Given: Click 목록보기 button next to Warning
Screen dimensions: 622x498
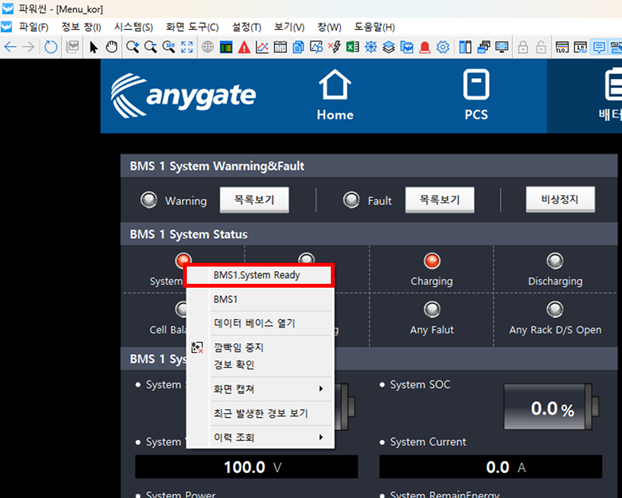Looking at the screenshot, I should (x=254, y=200).
